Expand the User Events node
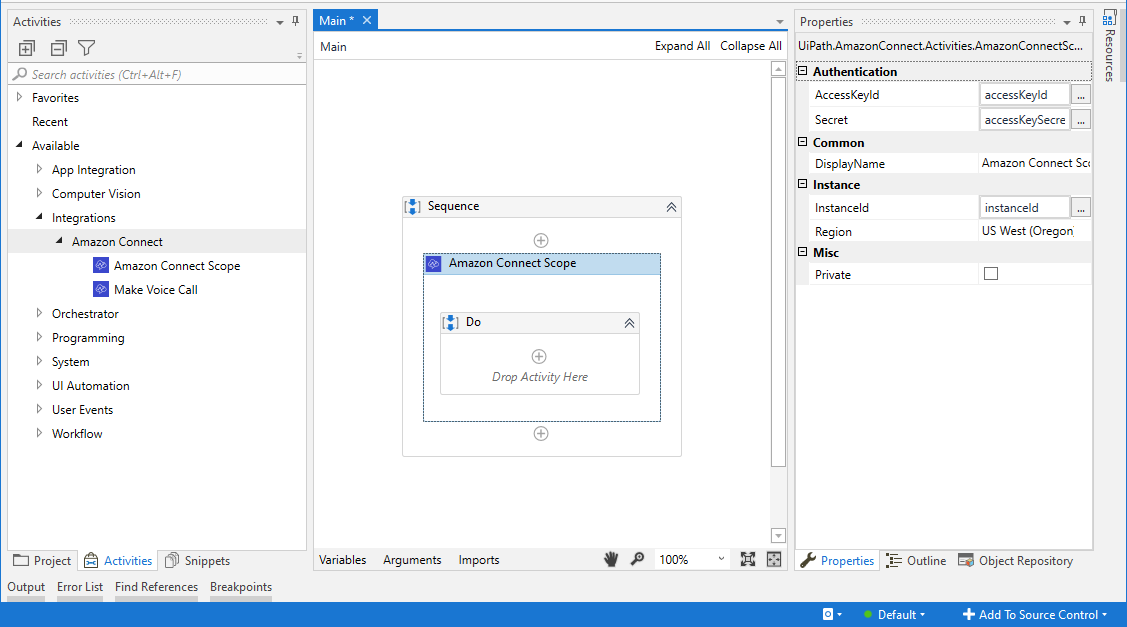The width and height of the screenshot is (1127, 627). click(40, 408)
